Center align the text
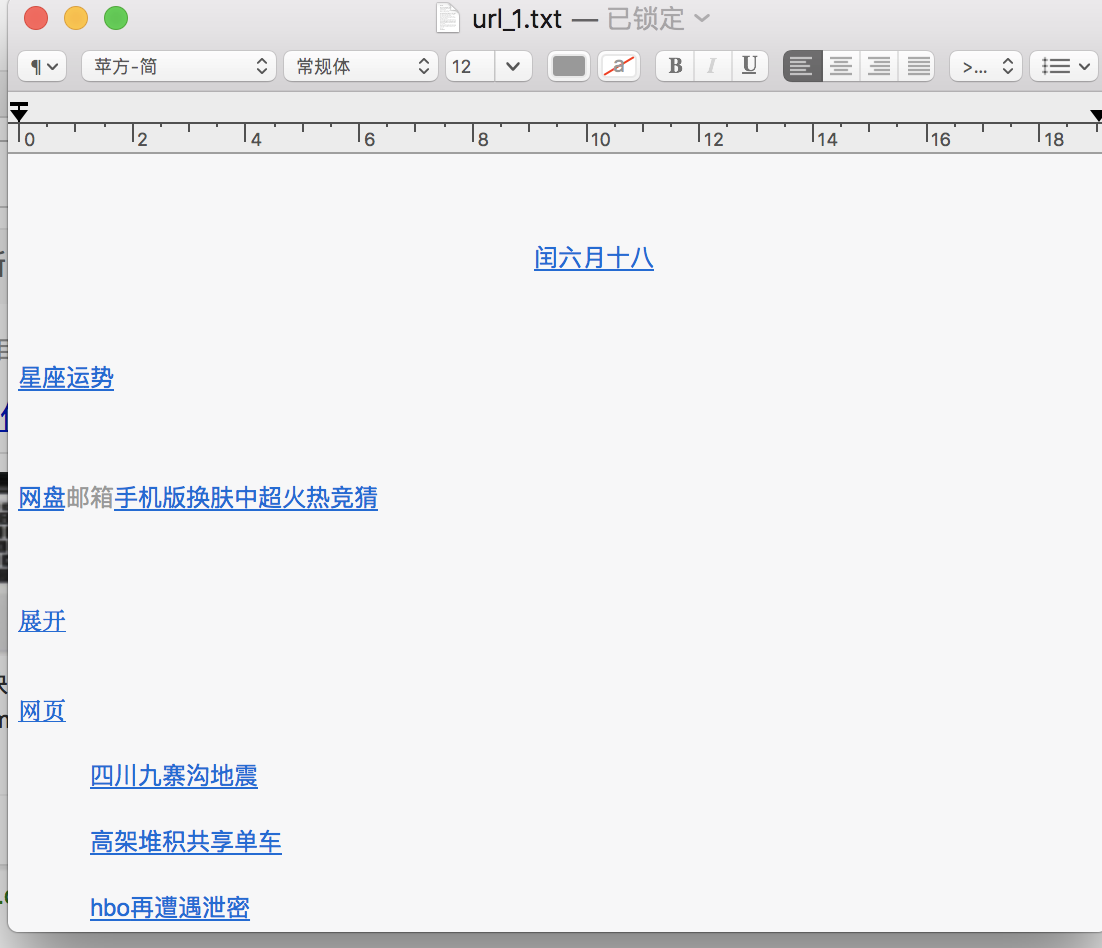 coord(841,66)
